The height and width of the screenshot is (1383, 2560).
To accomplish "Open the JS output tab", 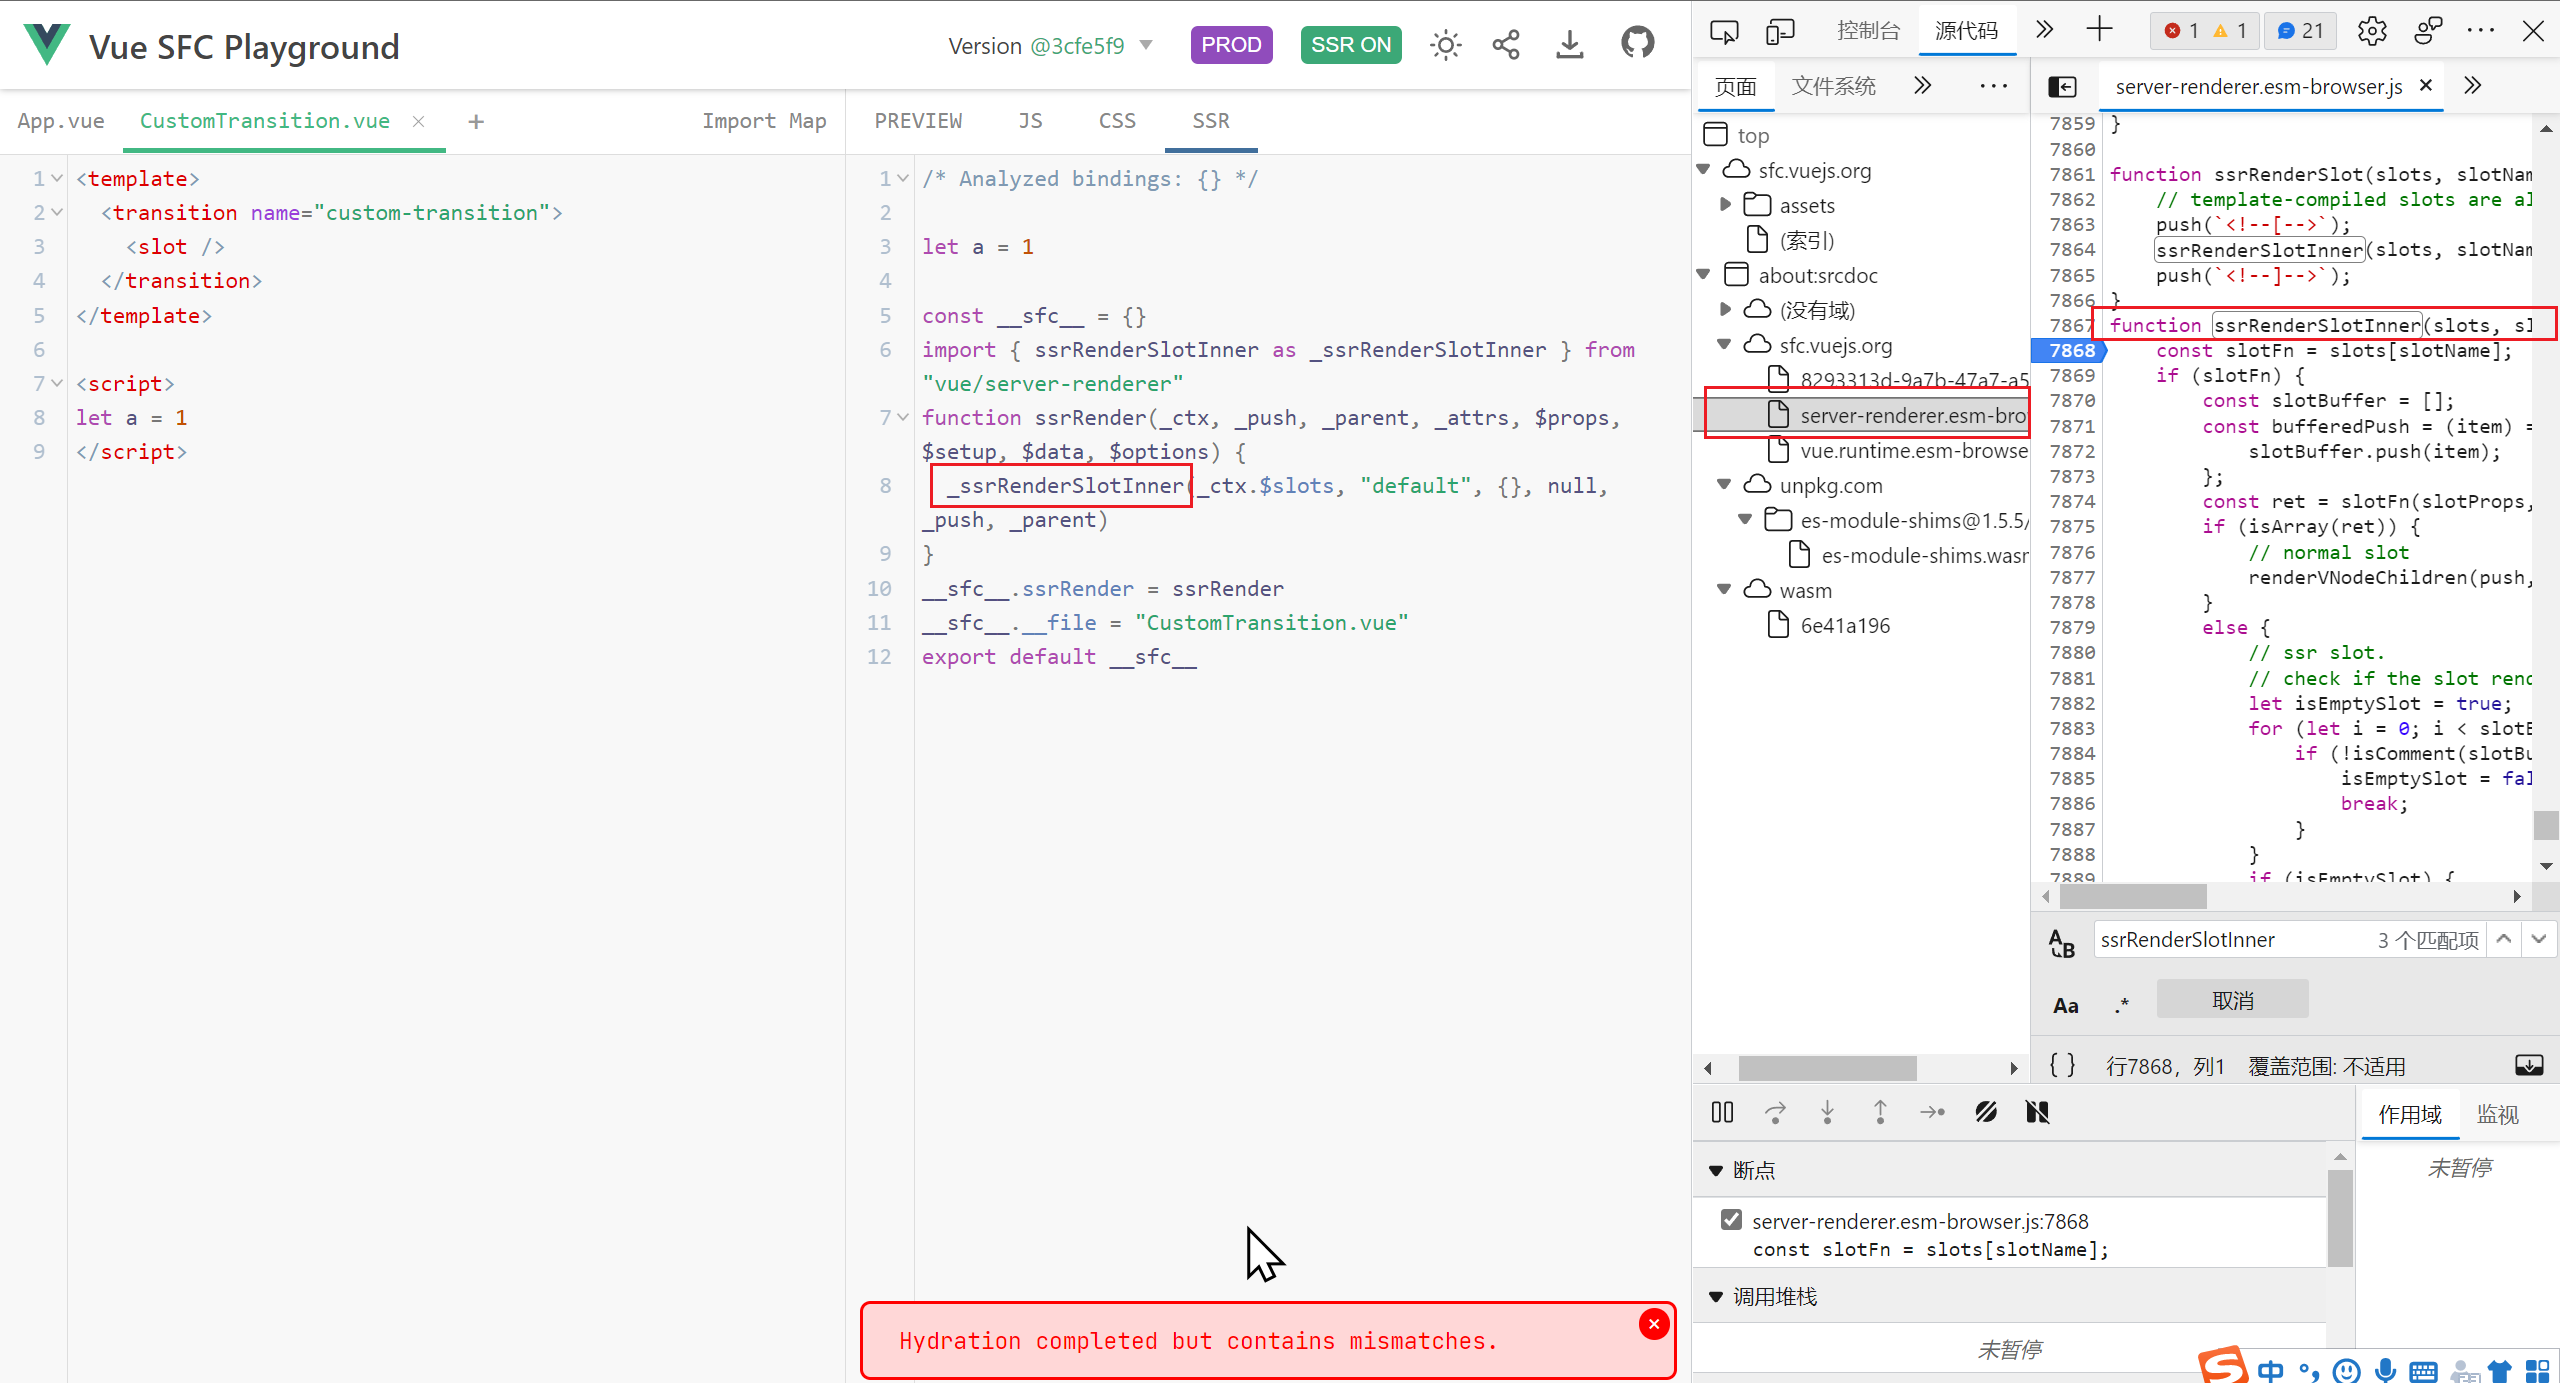I will 1030,121.
